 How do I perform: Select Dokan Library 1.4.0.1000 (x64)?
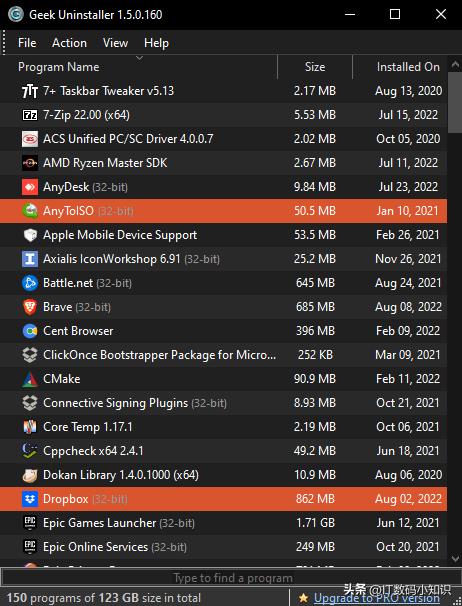click(x=223, y=475)
